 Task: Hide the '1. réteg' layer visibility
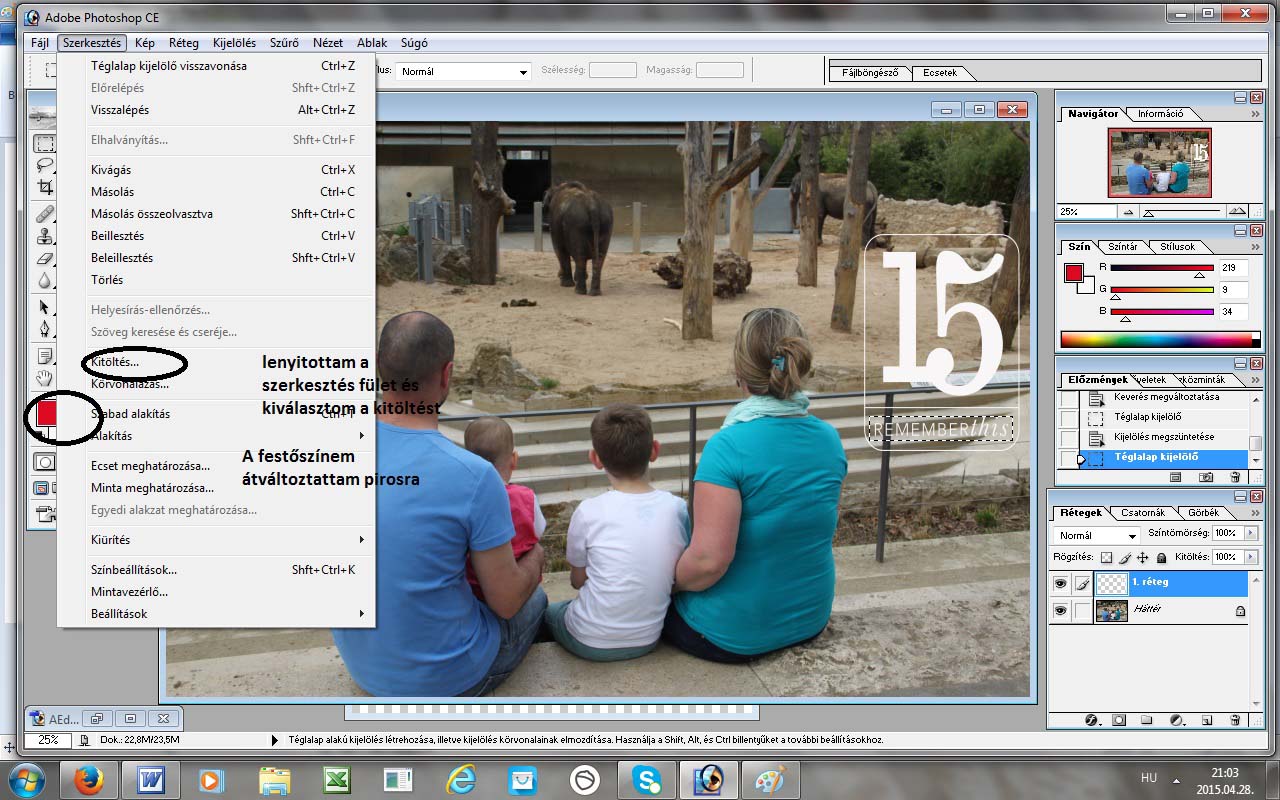1061,583
